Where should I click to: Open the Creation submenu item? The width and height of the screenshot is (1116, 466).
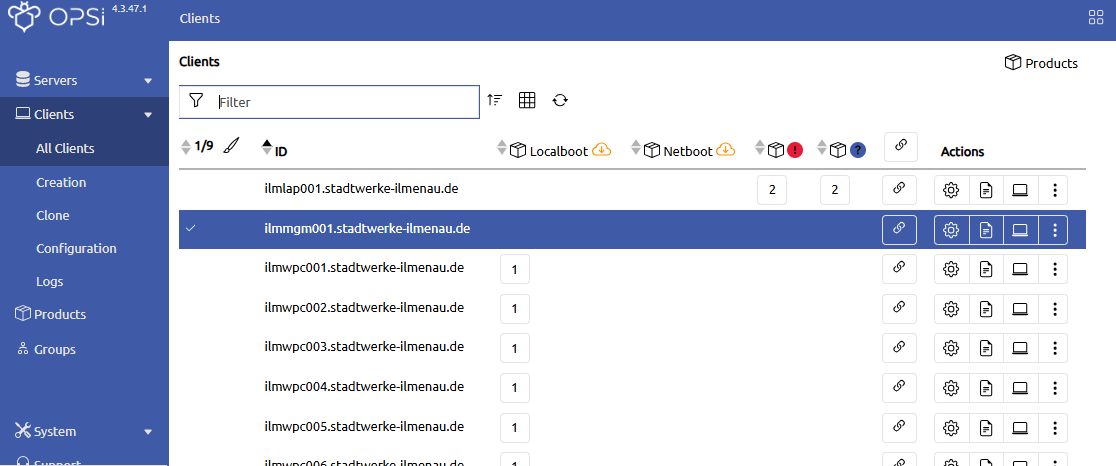(61, 183)
